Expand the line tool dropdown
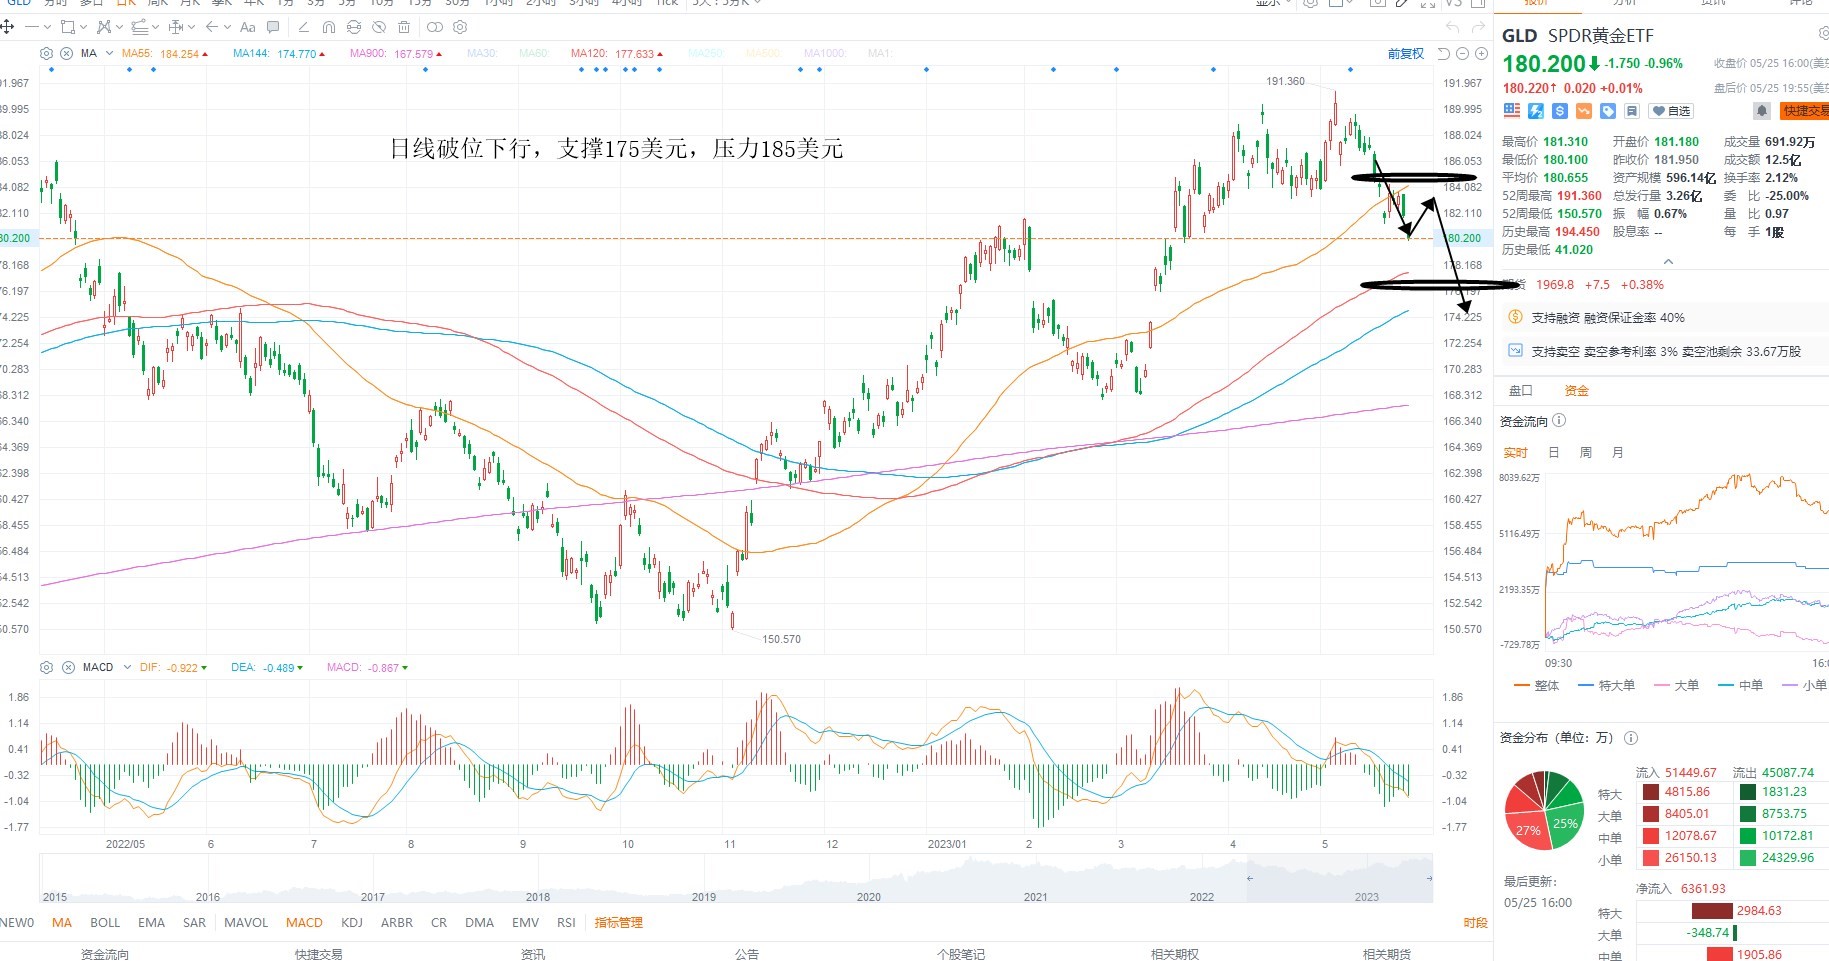Image resolution: width=1829 pixels, height=961 pixels. pos(47,27)
